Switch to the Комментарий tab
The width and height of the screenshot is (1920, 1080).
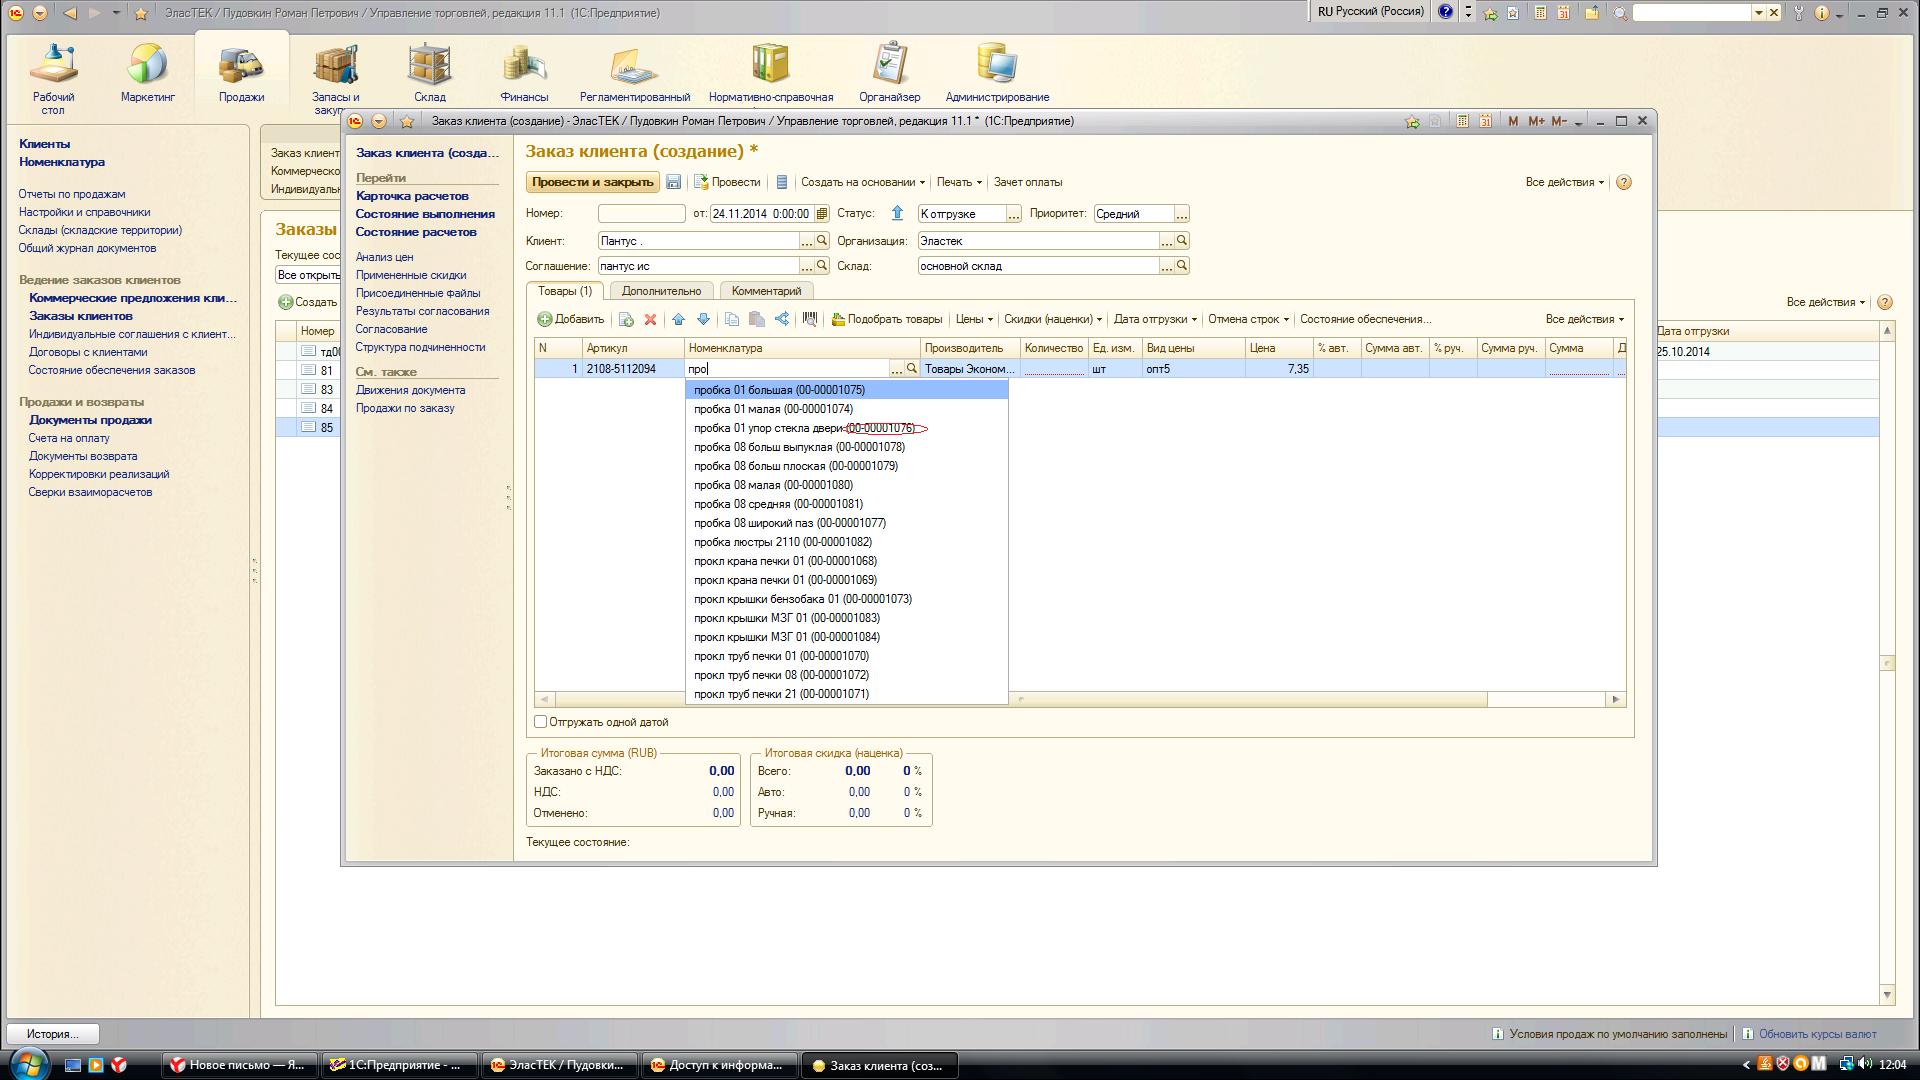tap(766, 291)
